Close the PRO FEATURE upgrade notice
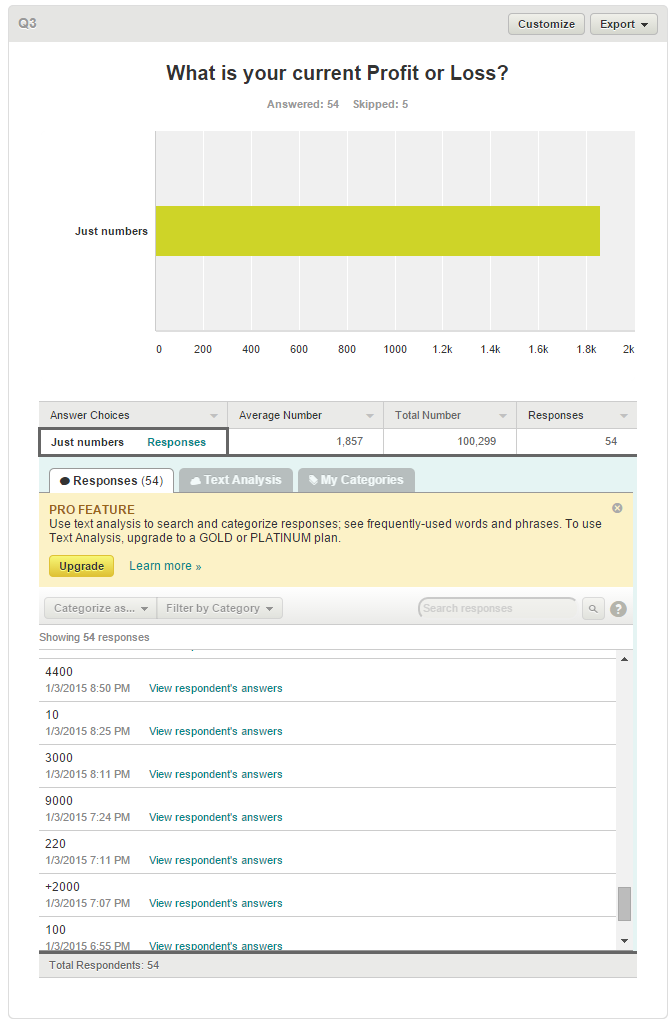The height and width of the screenshot is (1028, 672). tap(617, 508)
